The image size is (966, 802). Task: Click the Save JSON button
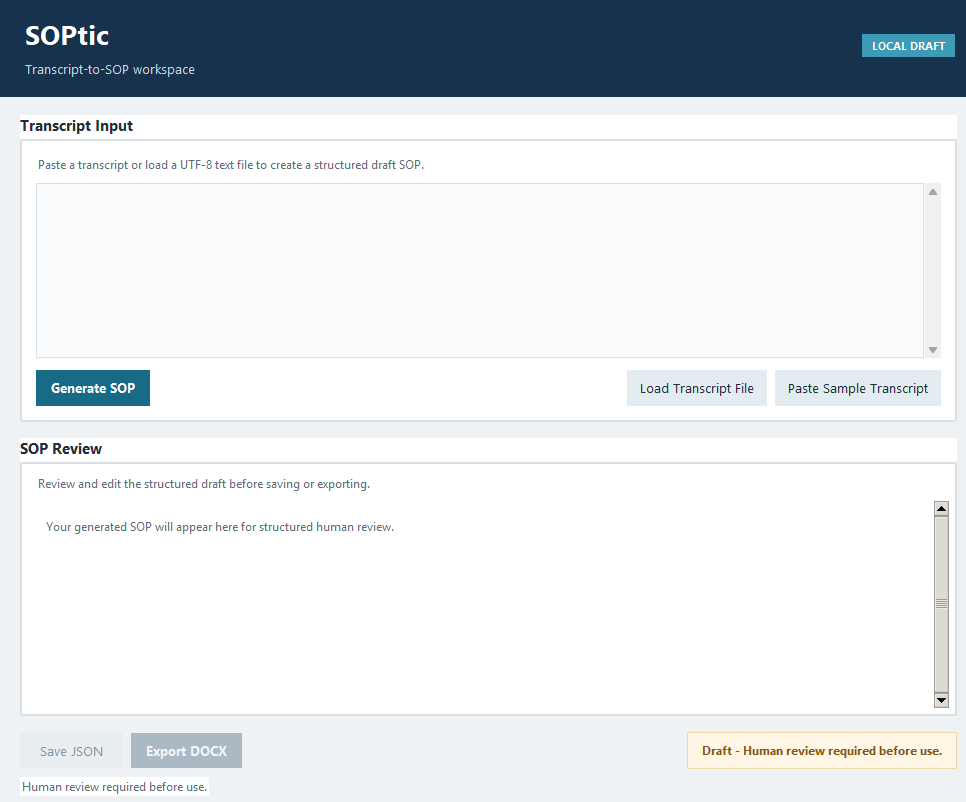71,751
